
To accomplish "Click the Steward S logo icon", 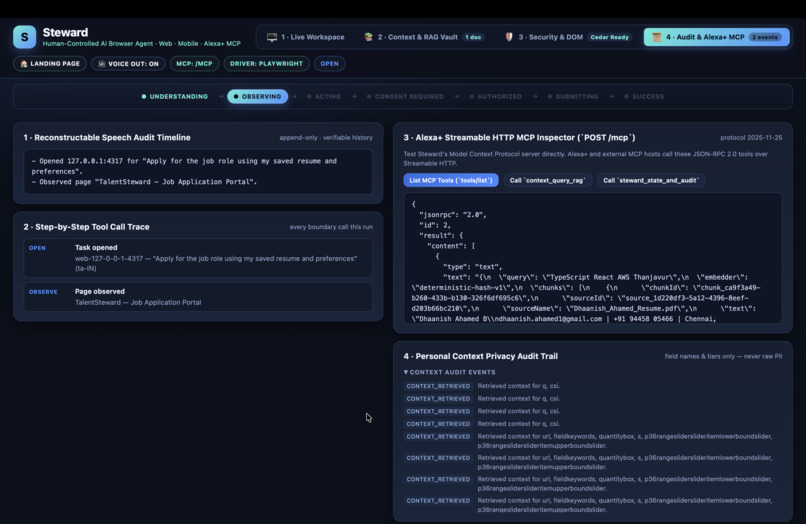I will (25, 37).
